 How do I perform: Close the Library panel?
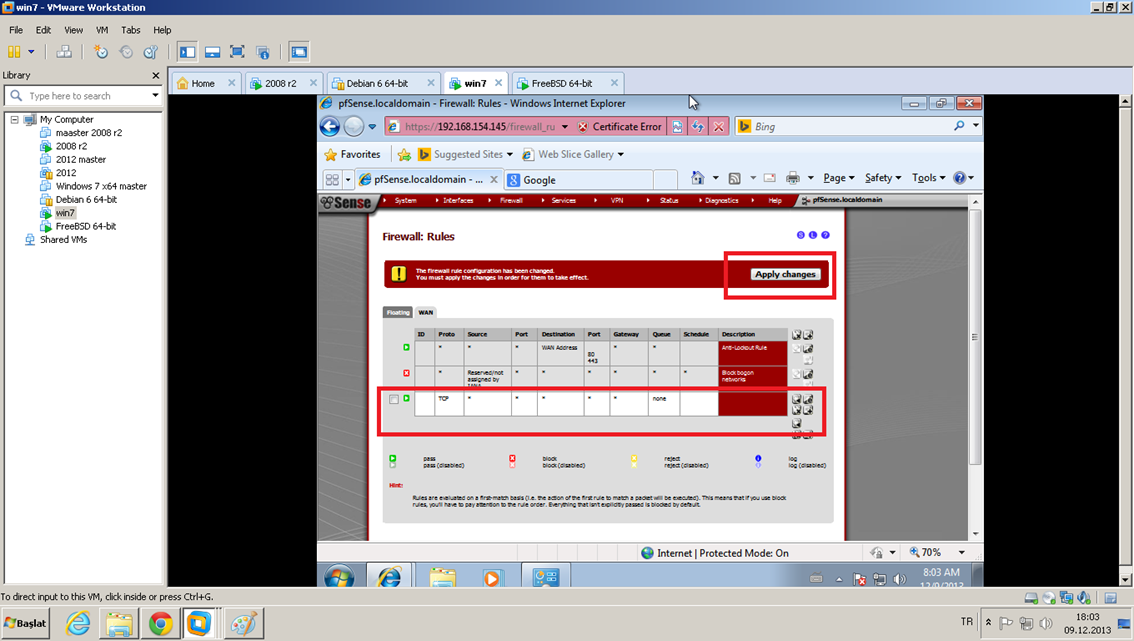(x=155, y=75)
